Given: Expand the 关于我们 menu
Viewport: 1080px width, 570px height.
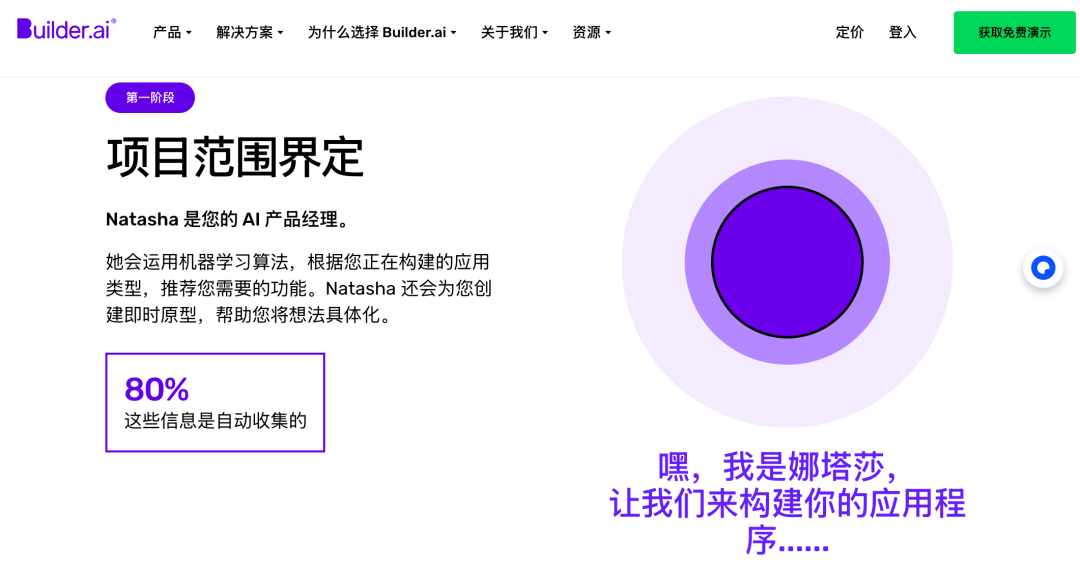Looking at the screenshot, I should click(x=514, y=32).
